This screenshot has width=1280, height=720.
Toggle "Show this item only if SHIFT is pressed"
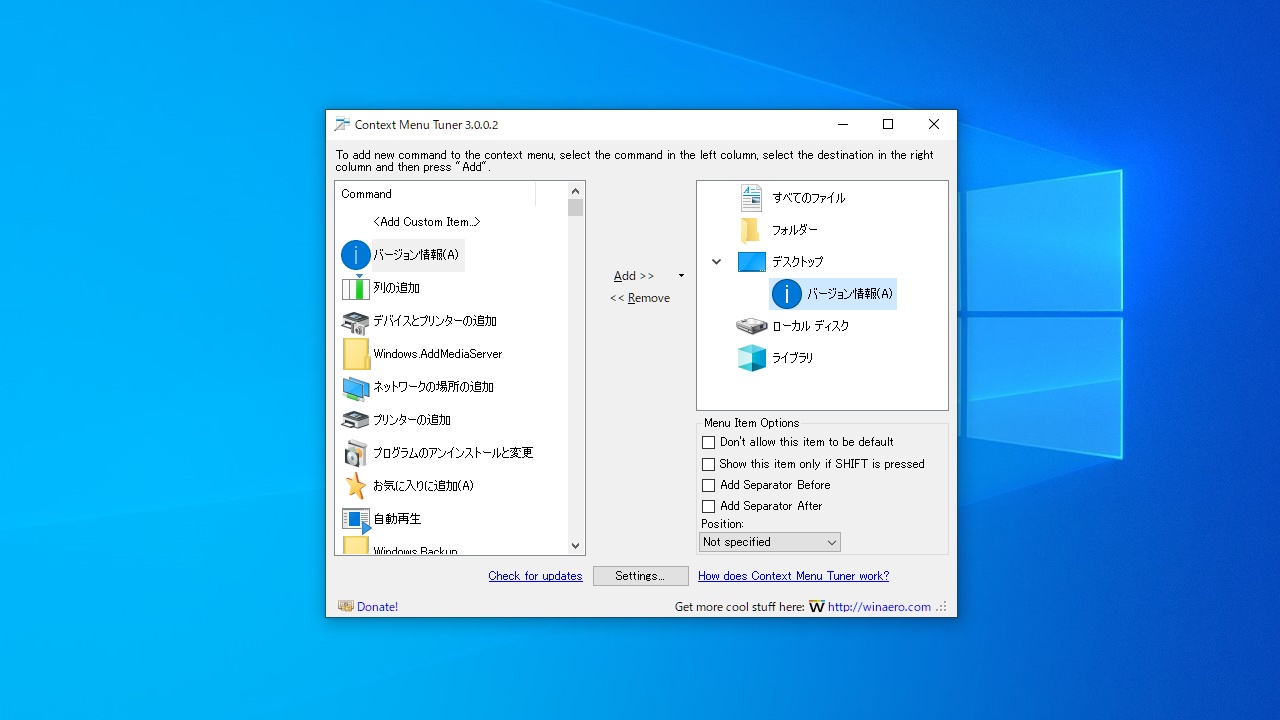click(x=708, y=464)
